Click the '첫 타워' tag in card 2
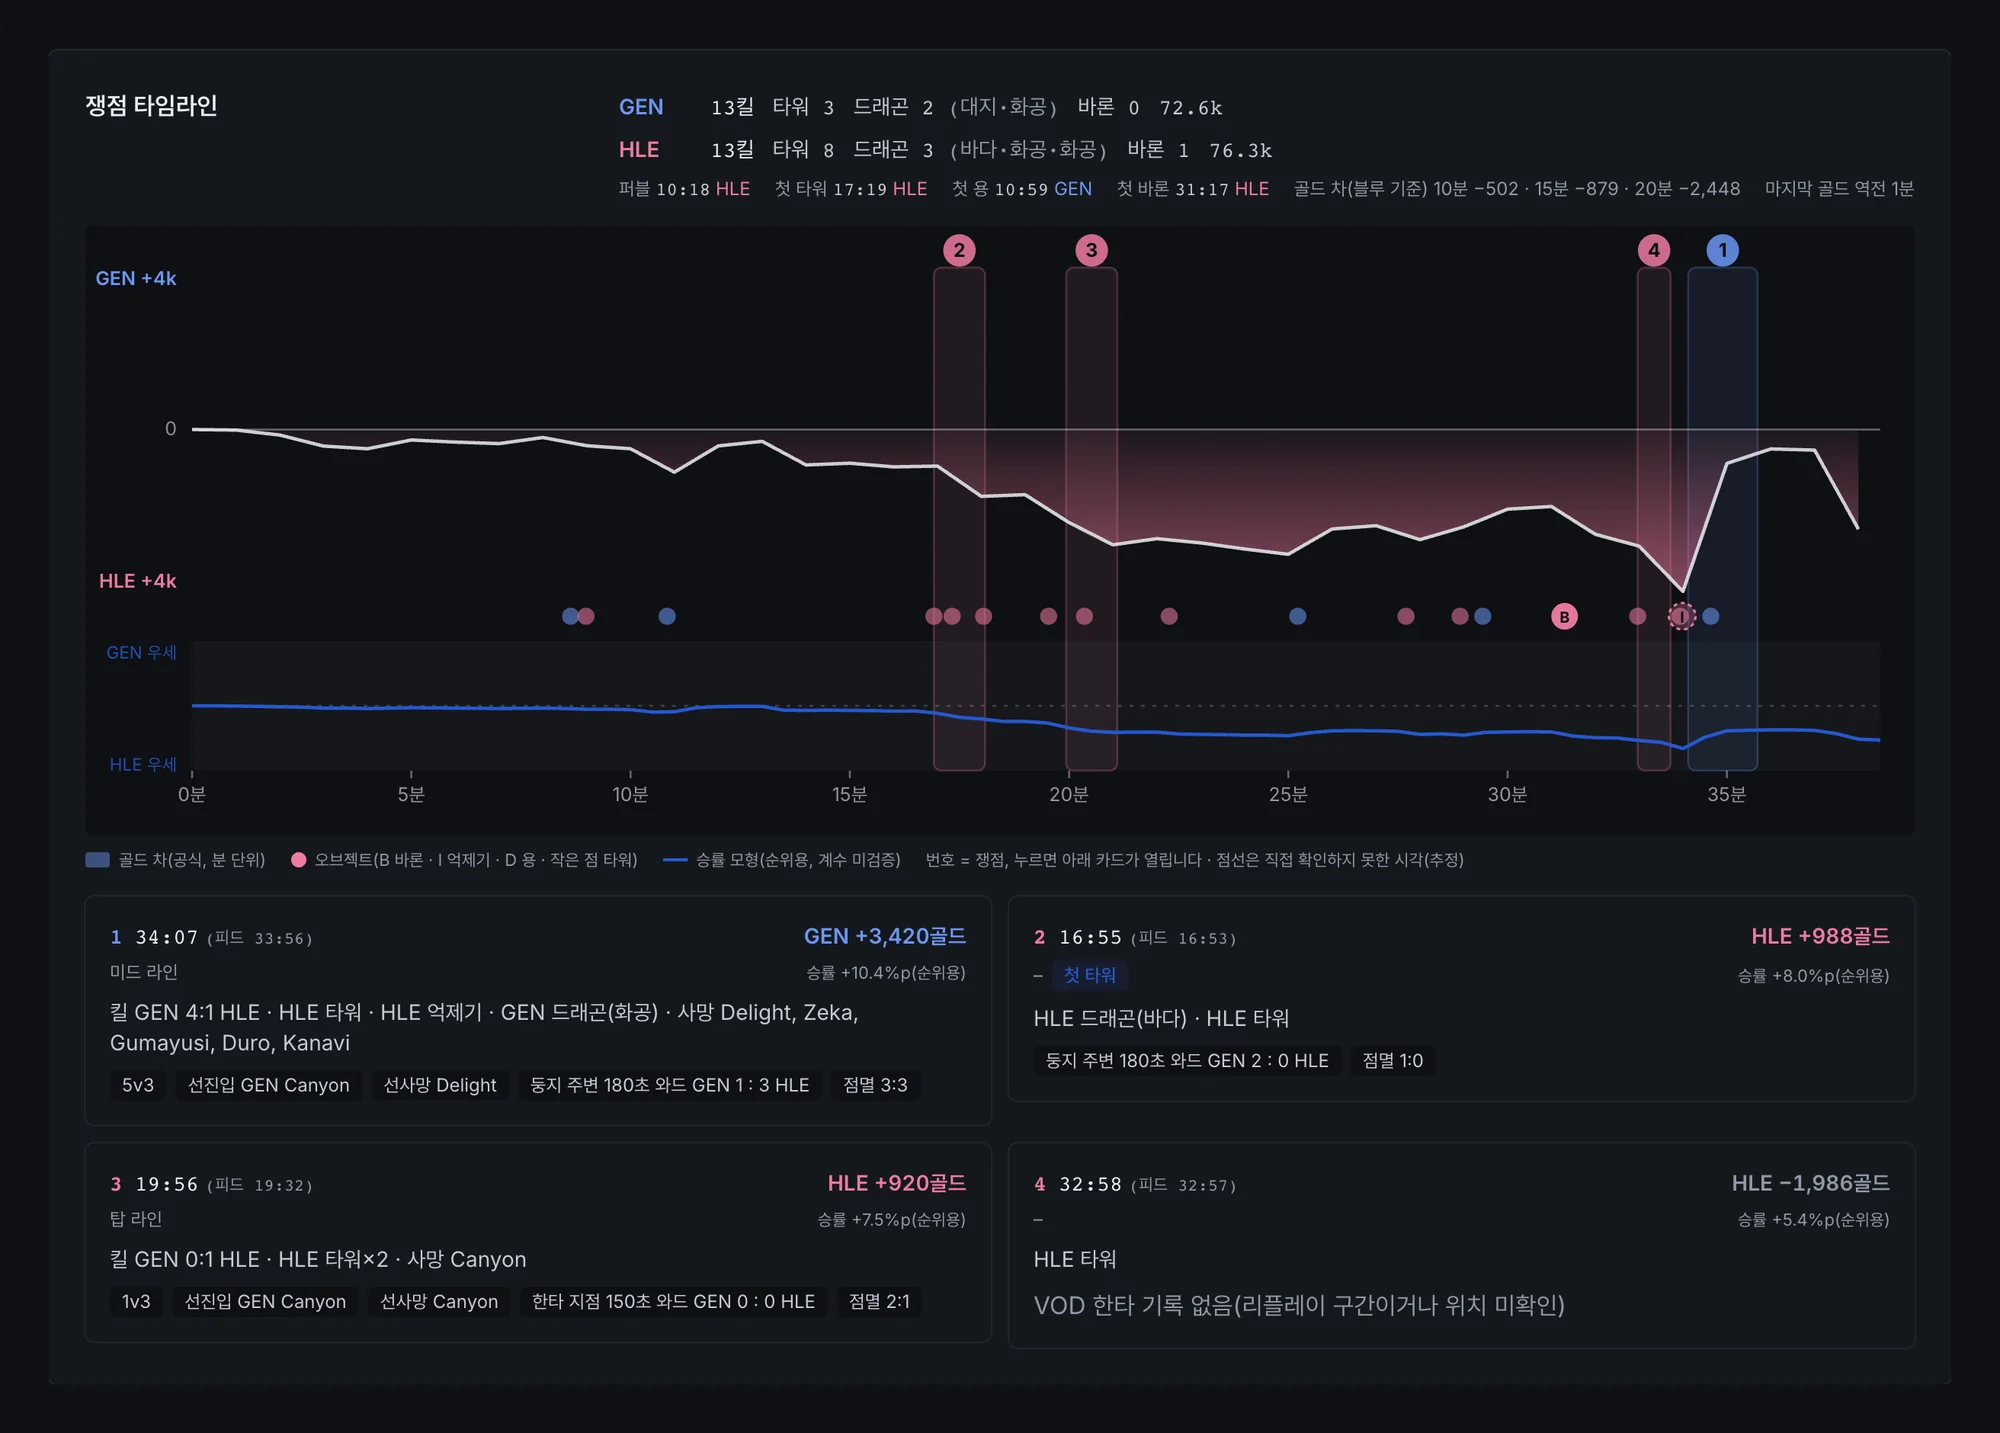Image resolution: width=2000 pixels, height=1433 pixels. tap(1089, 975)
